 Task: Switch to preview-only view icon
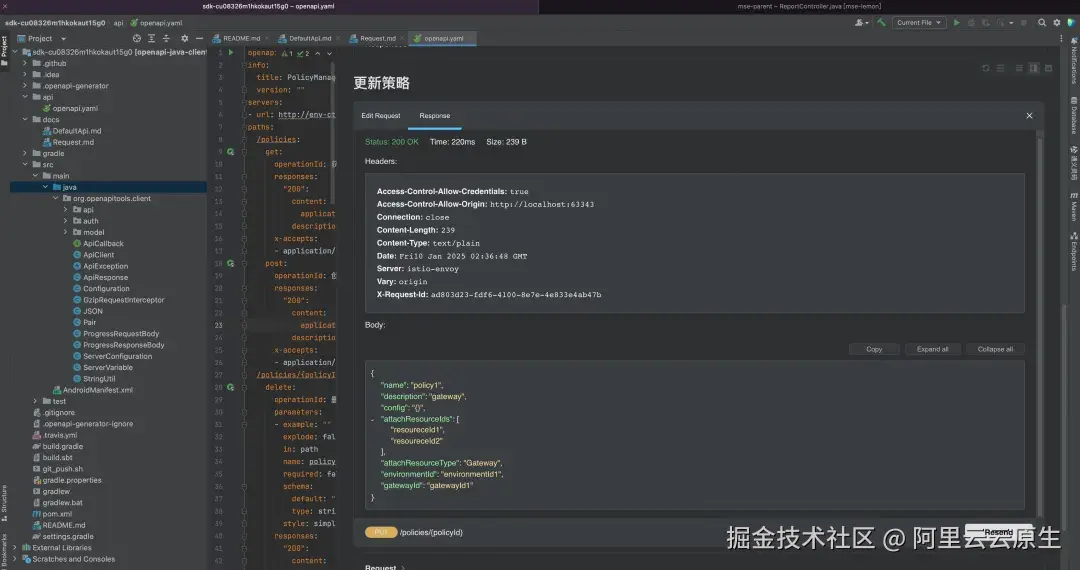(1048, 68)
